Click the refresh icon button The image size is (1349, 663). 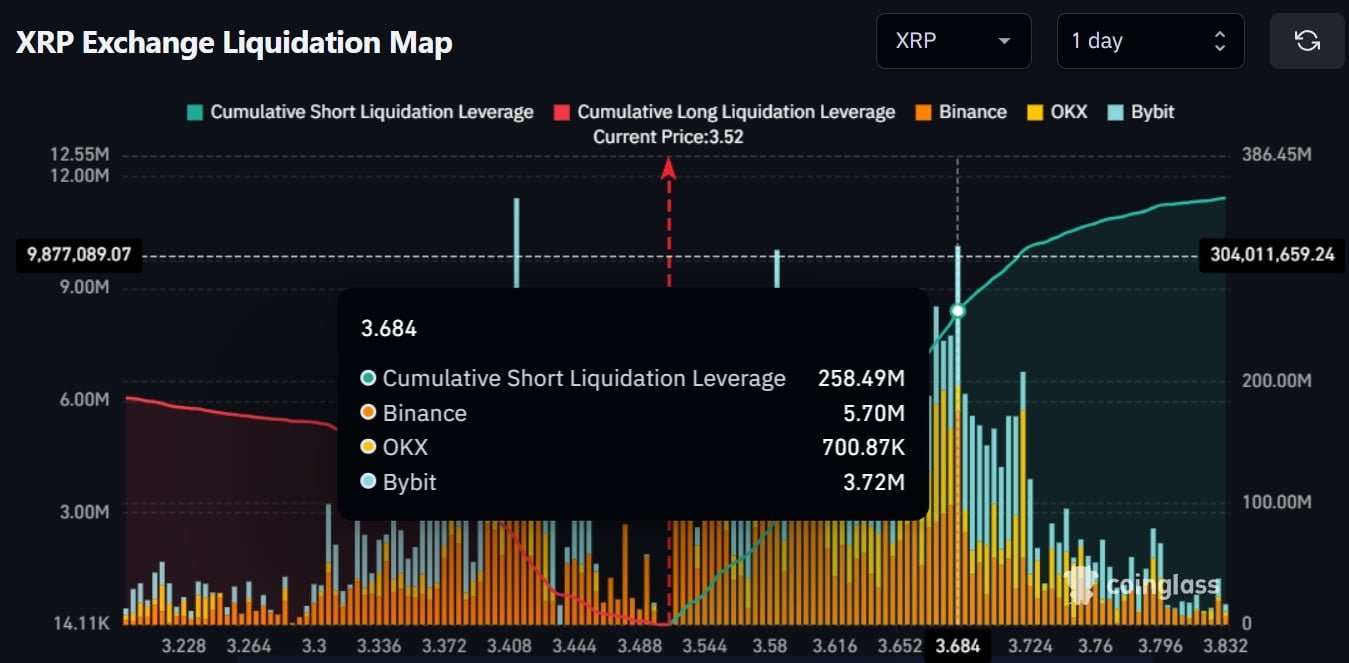[1306, 41]
